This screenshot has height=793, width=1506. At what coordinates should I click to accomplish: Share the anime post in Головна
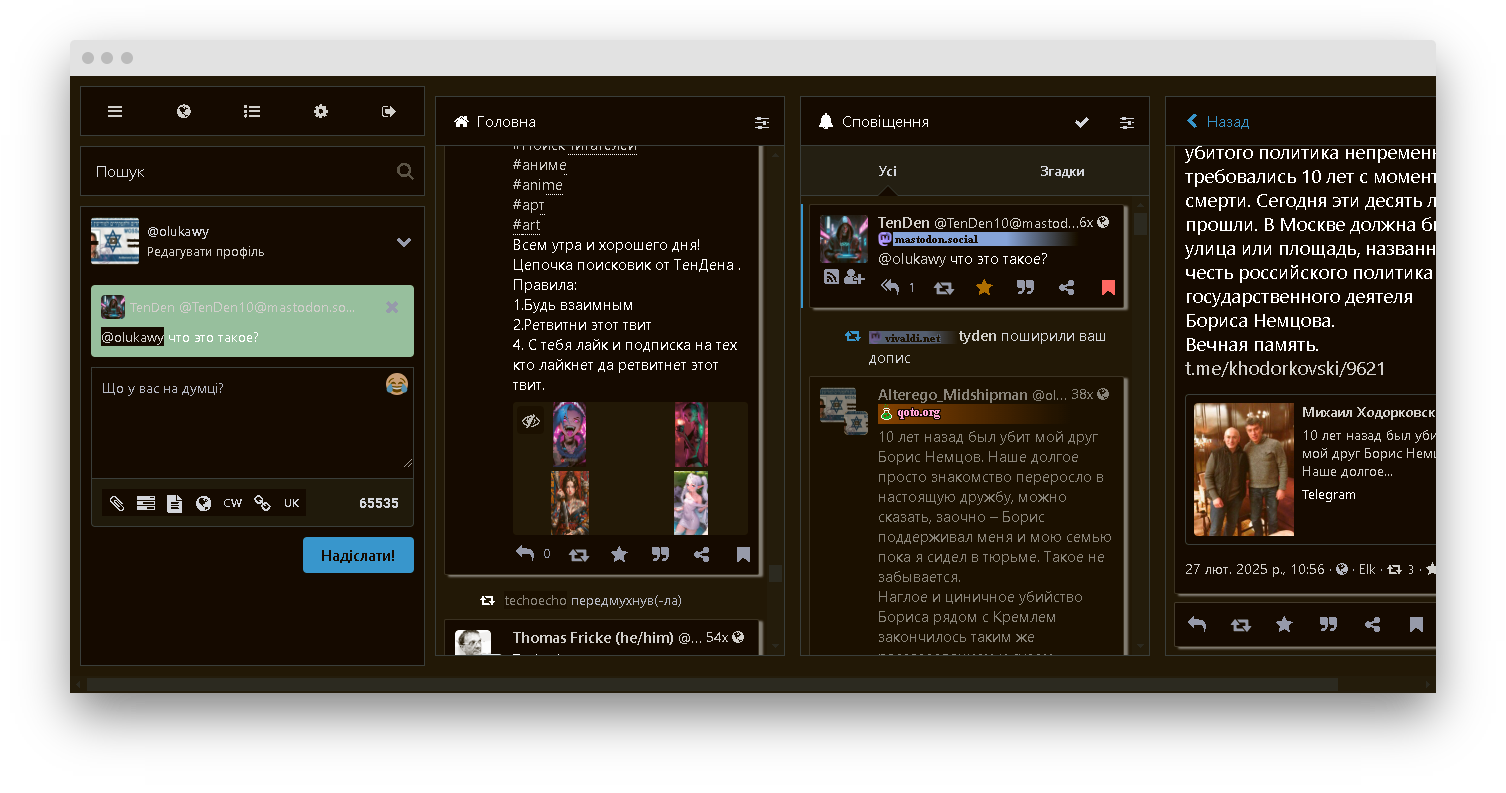[x=702, y=553]
